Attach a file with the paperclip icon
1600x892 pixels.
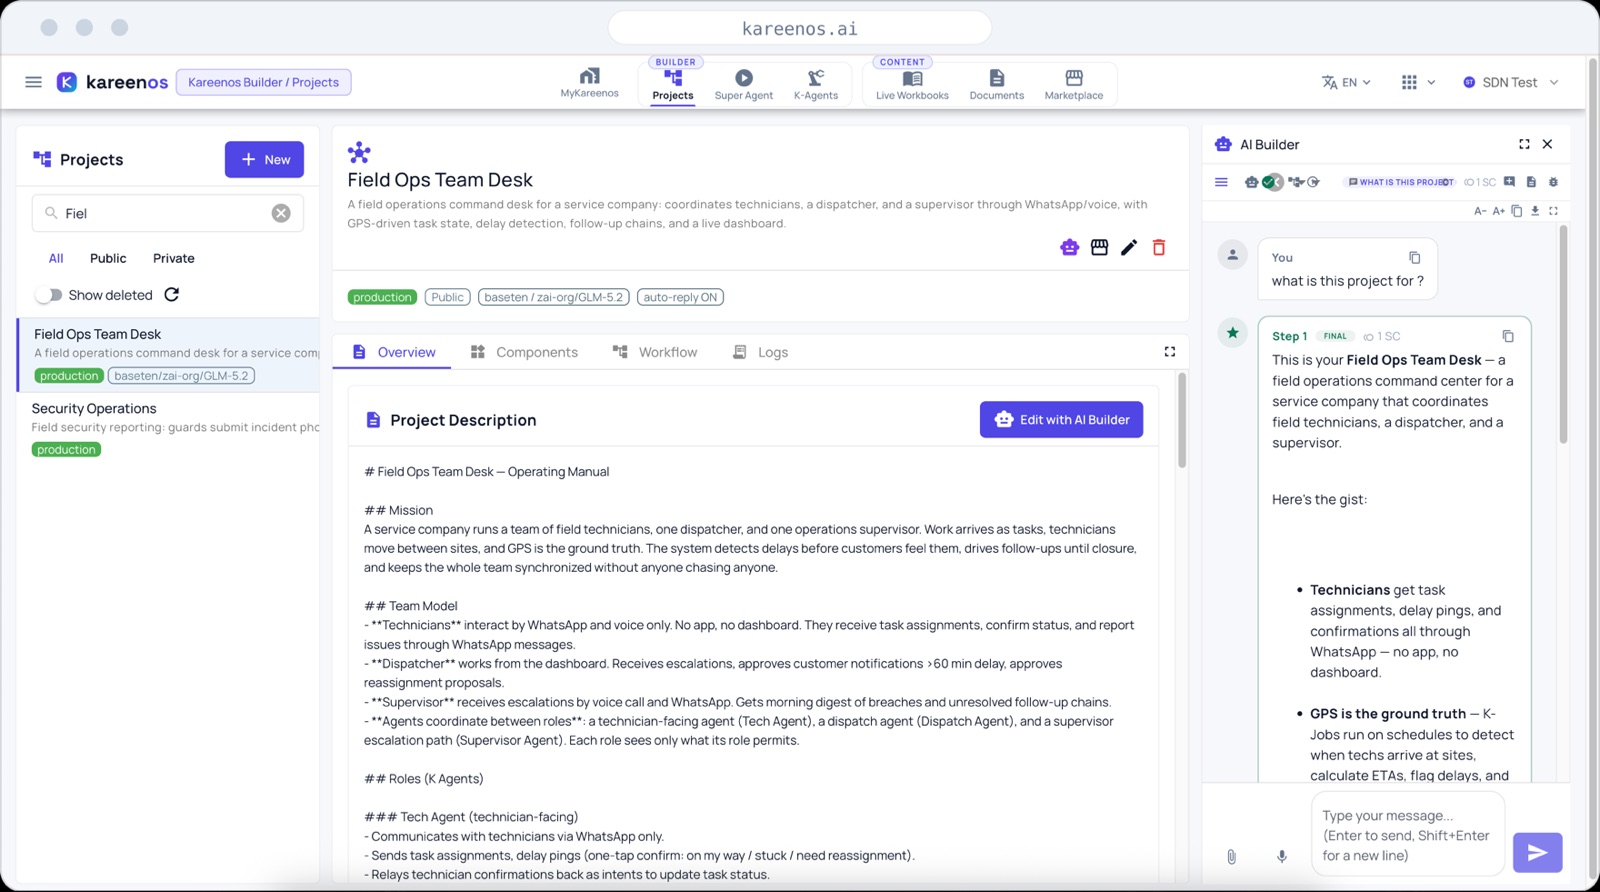(1232, 857)
